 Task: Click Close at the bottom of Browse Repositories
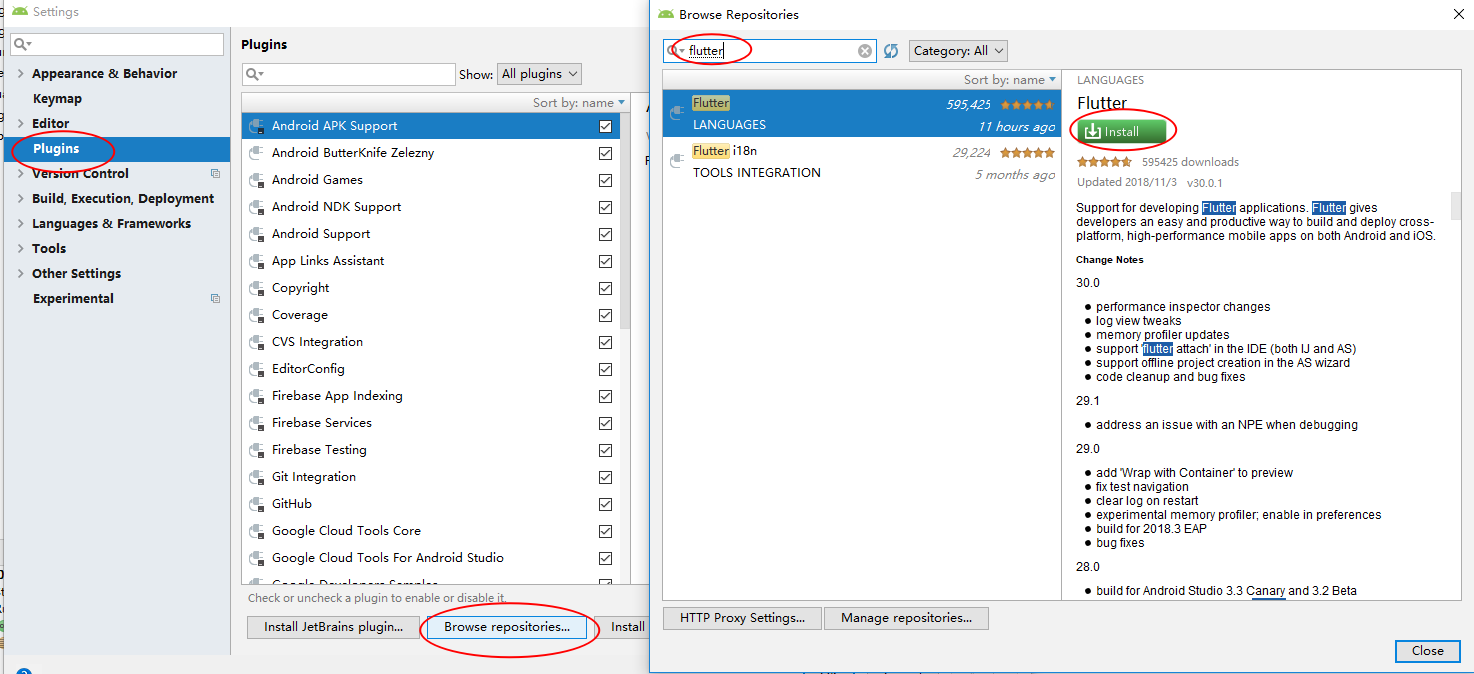[x=1427, y=651]
